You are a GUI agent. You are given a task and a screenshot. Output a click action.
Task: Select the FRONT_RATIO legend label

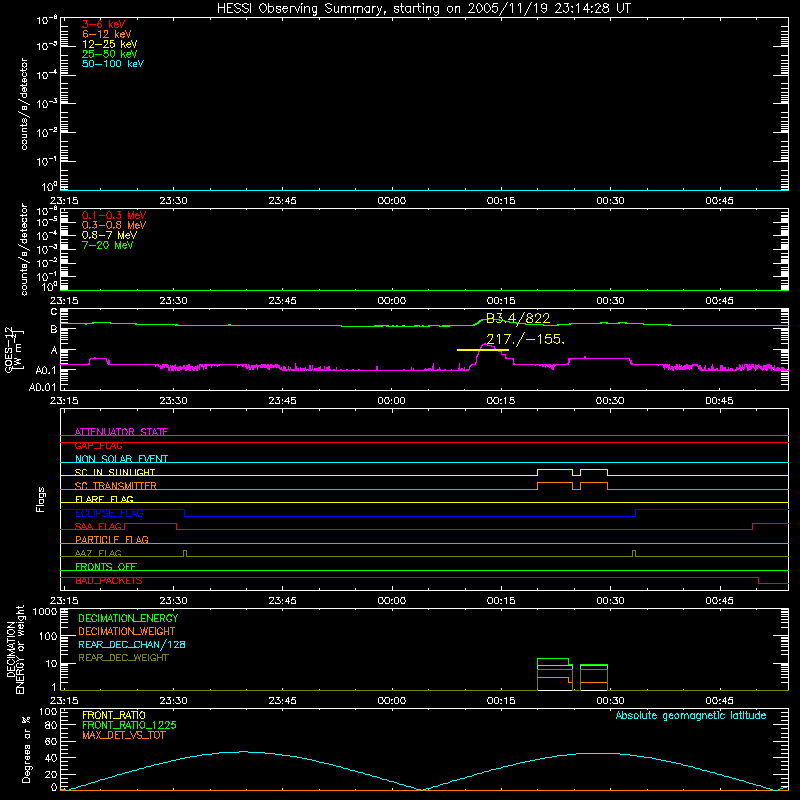[x=114, y=715]
